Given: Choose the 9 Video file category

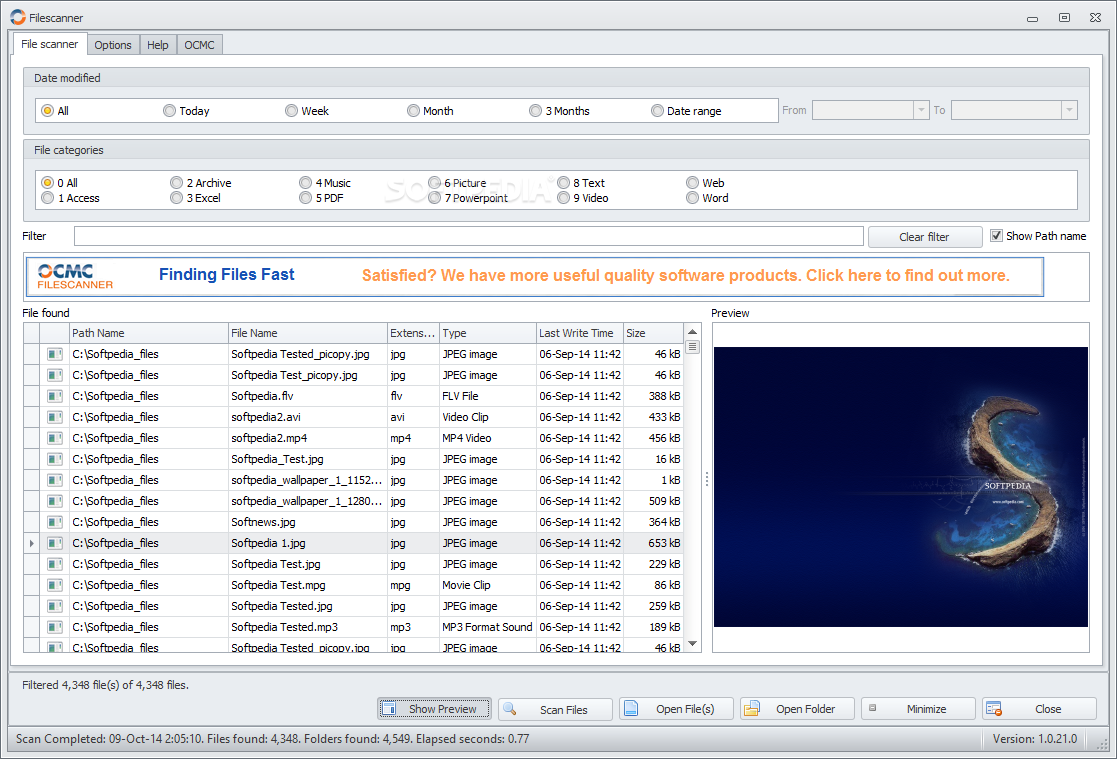Looking at the screenshot, I should click(x=583, y=198).
